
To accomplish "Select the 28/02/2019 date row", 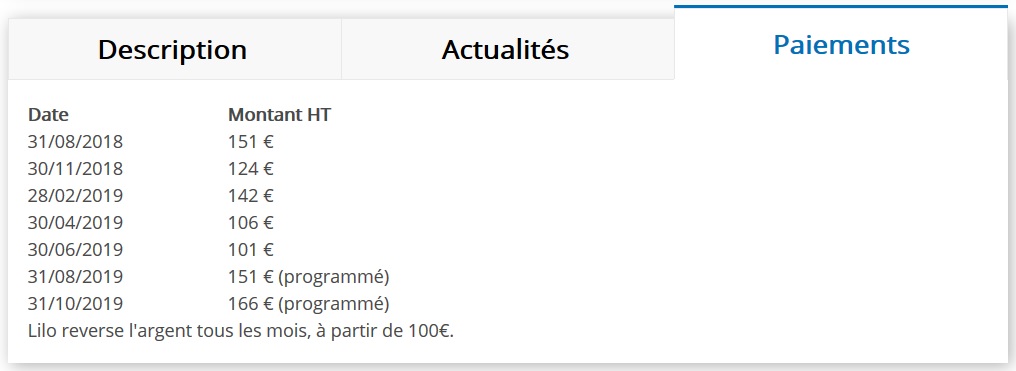I will tap(75, 196).
